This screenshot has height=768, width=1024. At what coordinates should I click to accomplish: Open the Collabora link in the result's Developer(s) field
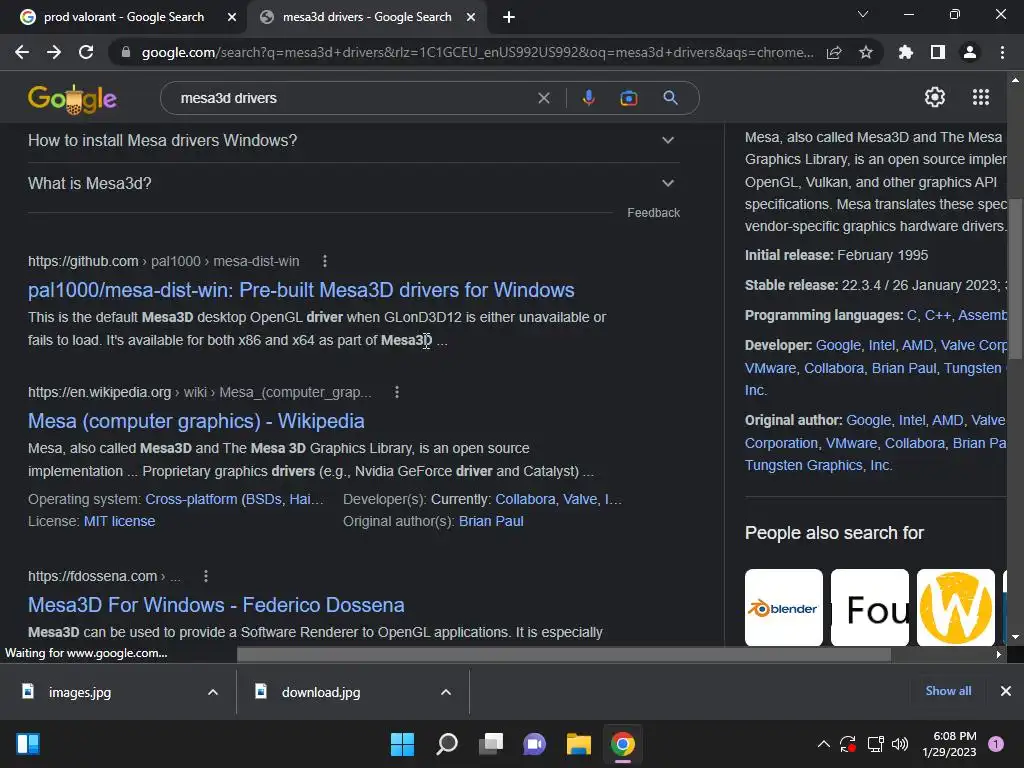pyautogui.click(x=525, y=499)
